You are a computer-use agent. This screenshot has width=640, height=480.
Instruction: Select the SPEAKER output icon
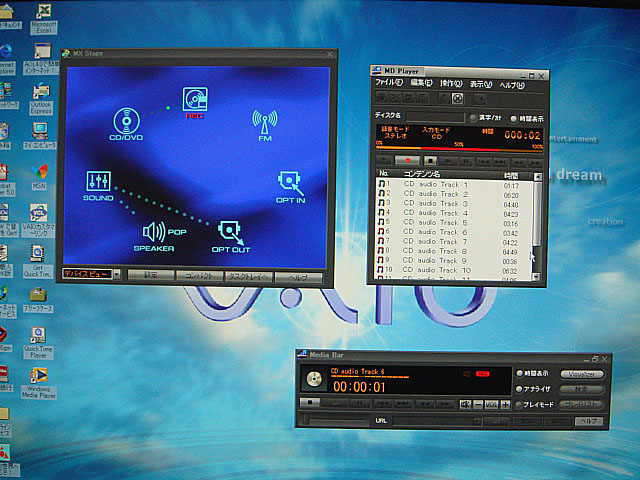[x=153, y=233]
